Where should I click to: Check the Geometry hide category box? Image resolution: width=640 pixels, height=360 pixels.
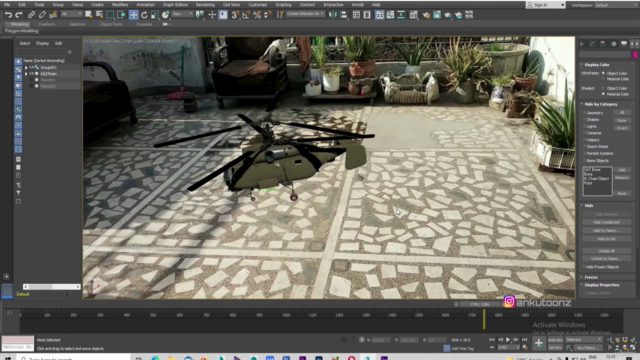[x=584, y=113]
